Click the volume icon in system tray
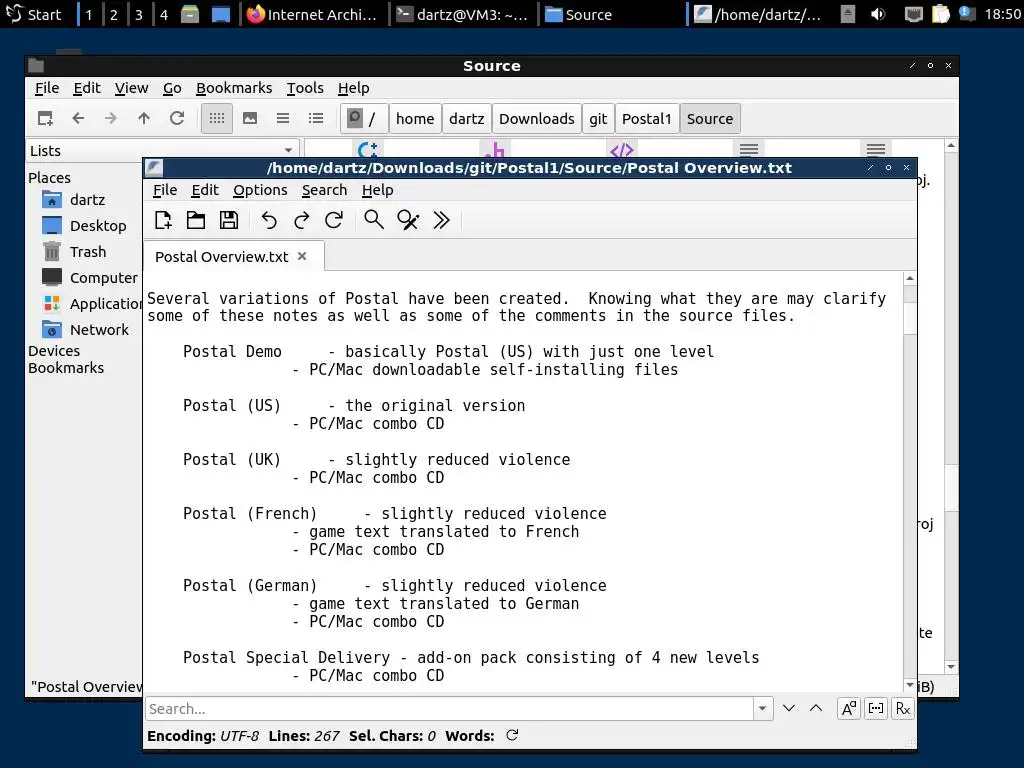 (x=878, y=14)
